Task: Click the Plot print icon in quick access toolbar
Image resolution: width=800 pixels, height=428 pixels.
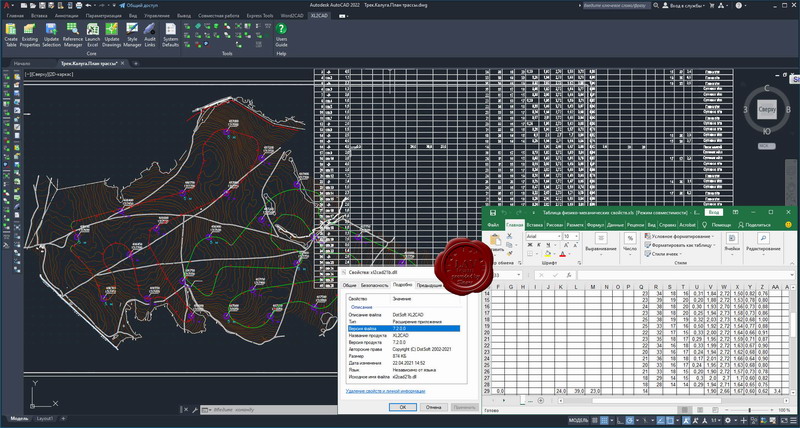Action: tap(78, 5)
